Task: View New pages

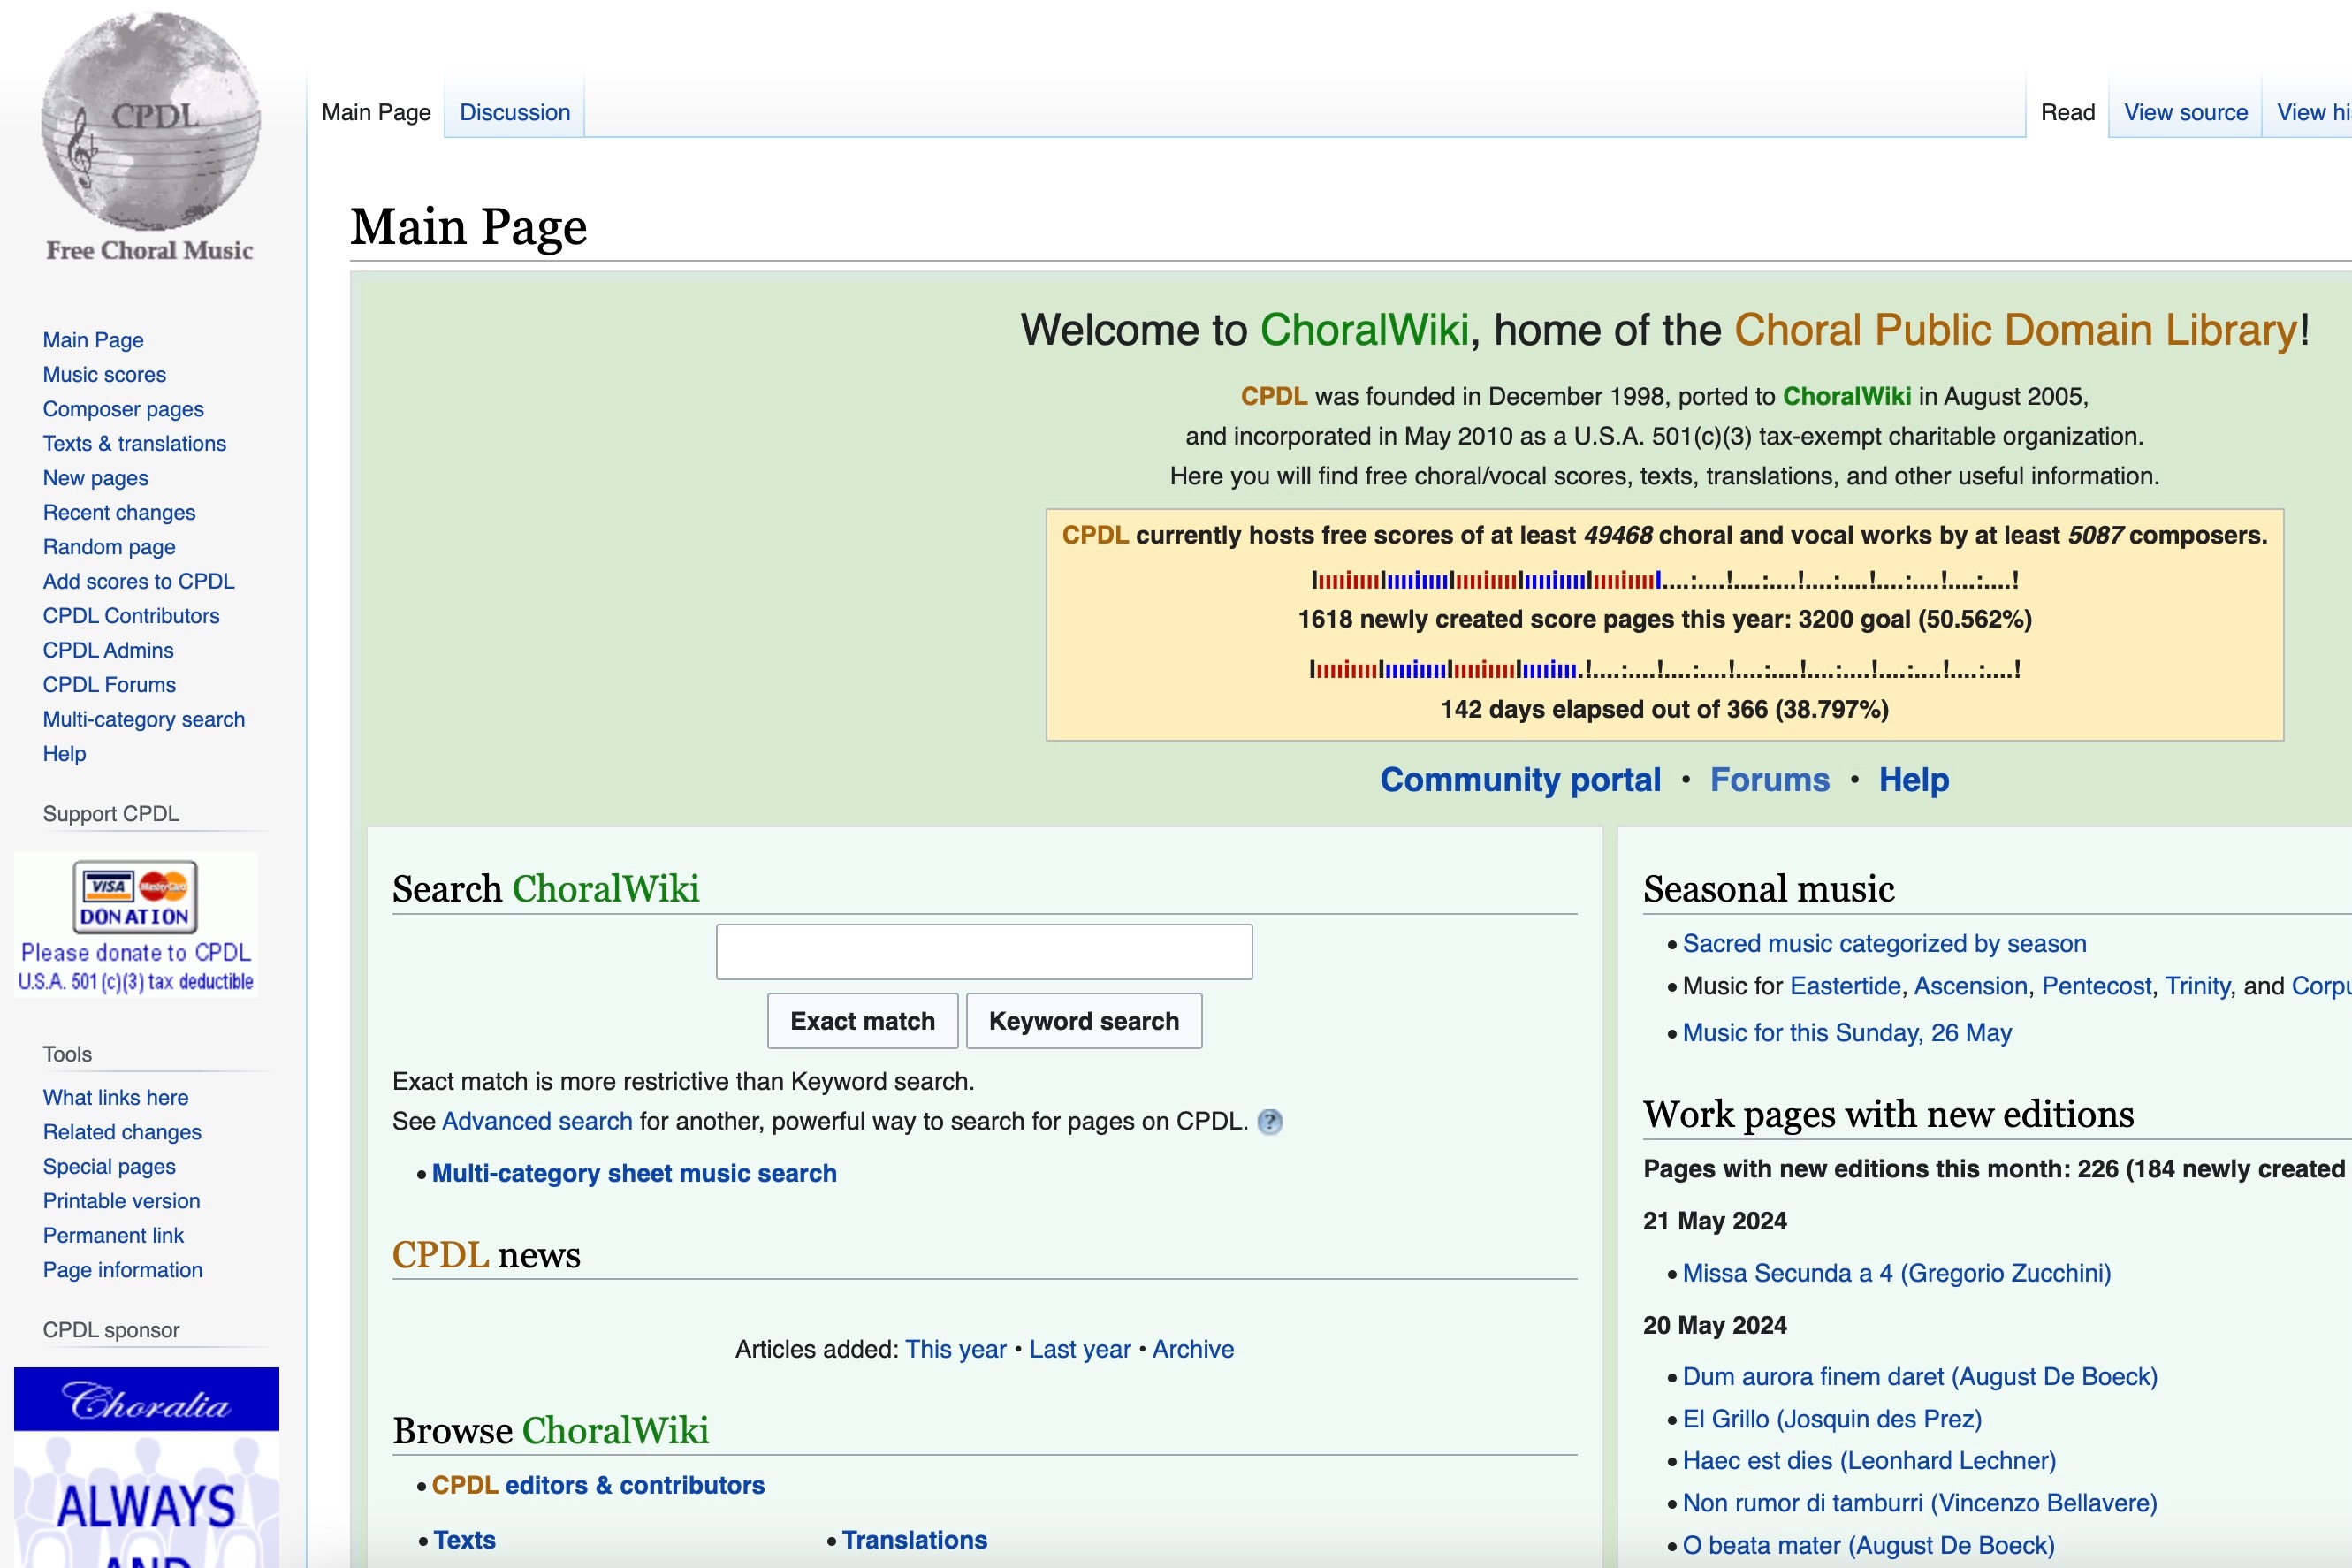Action: coord(95,478)
